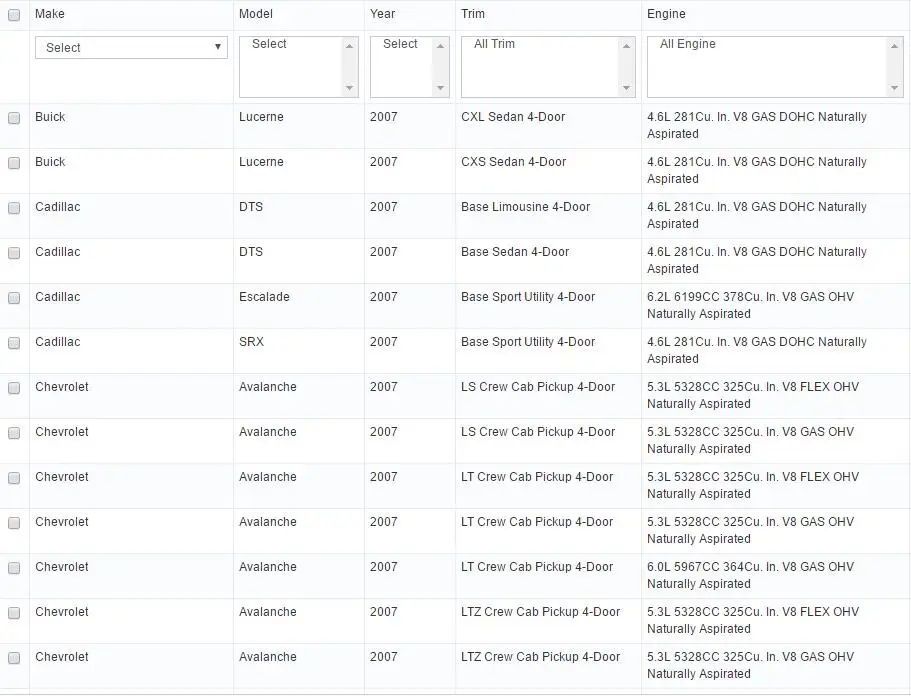Screen dimensions: 911x696
Task: Check the Avalanche LT 5.3L FLEX row checkbox
Action: pyautogui.click(x=14, y=478)
